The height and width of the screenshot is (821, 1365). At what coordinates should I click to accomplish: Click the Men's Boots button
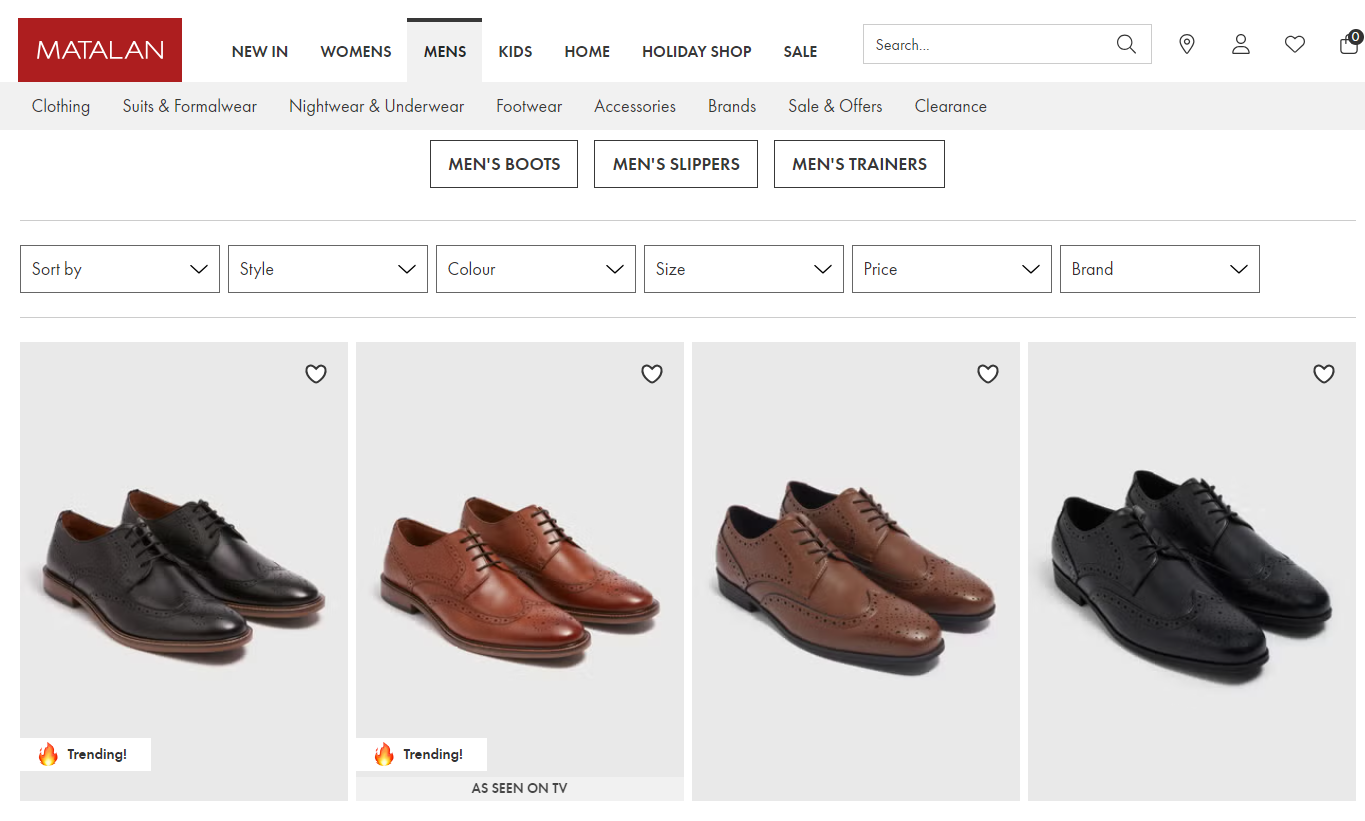coord(504,164)
